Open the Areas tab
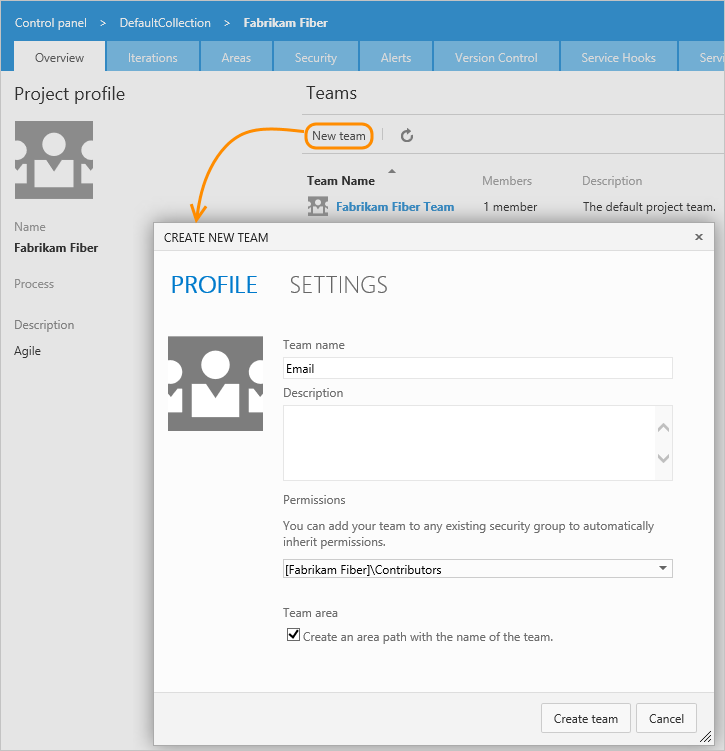The height and width of the screenshot is (751, 725). [x=236, y=57]
